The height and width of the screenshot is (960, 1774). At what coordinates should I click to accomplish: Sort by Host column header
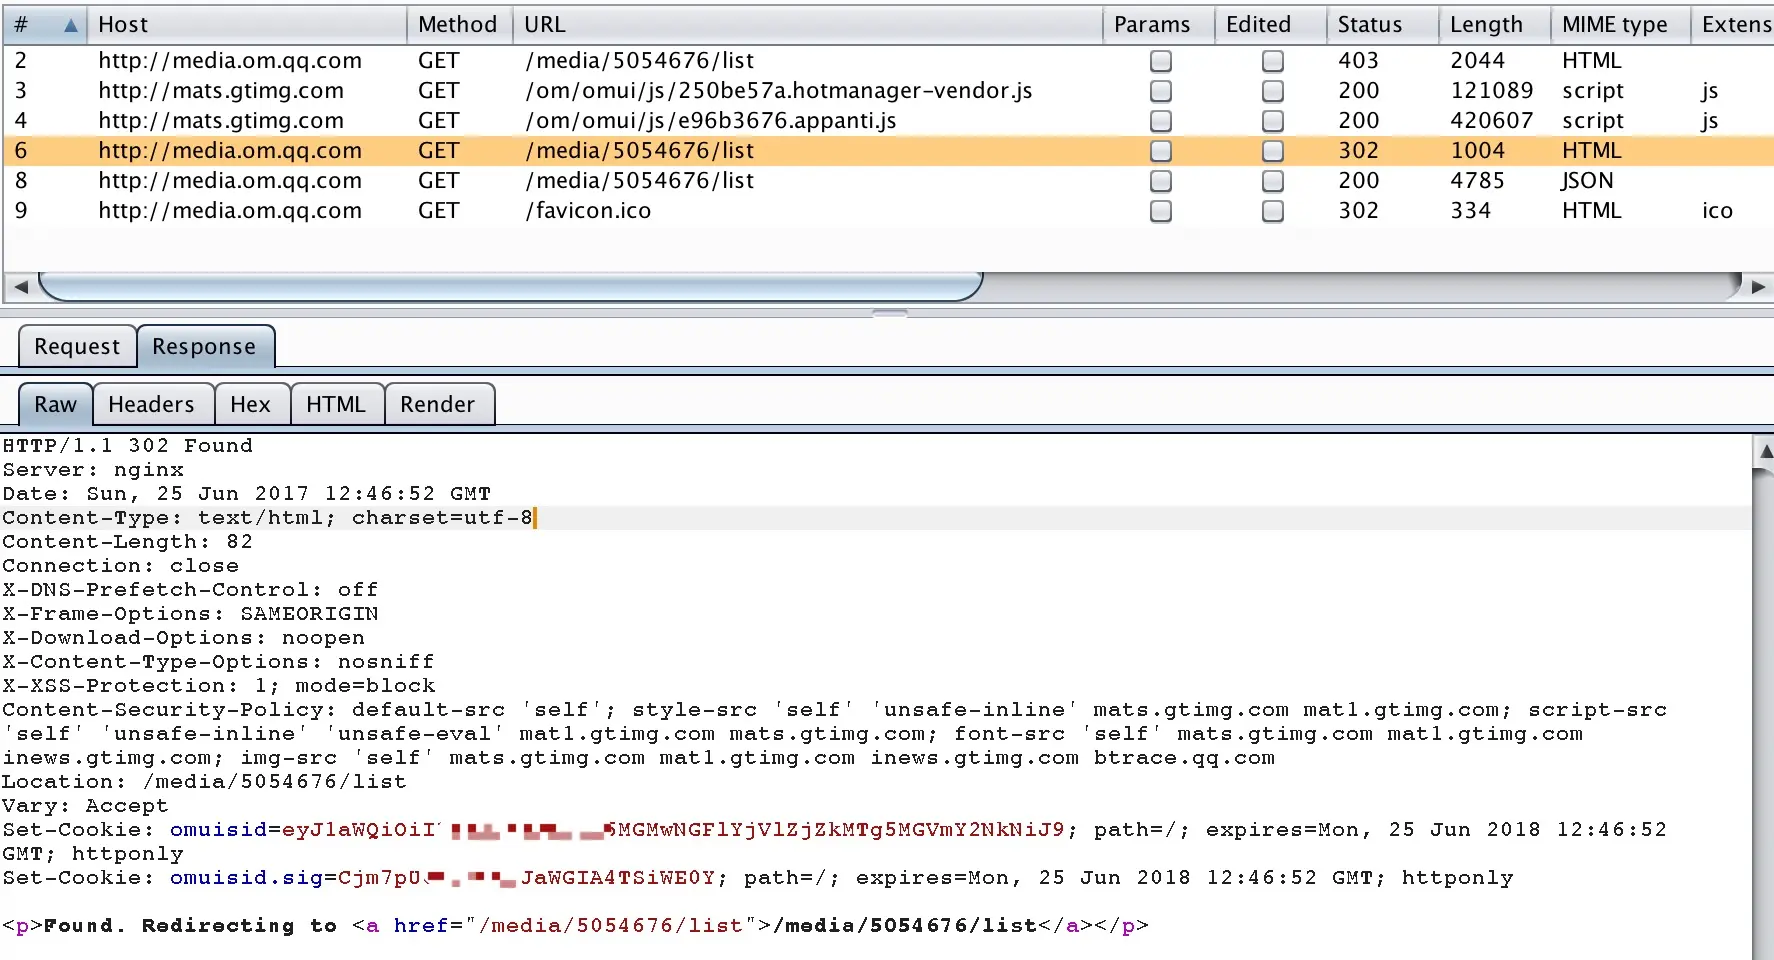(x=246, y=25)
